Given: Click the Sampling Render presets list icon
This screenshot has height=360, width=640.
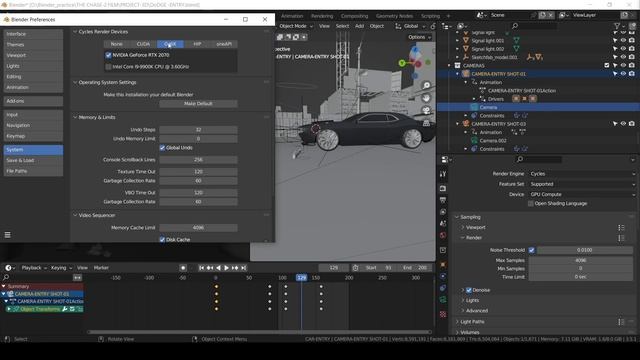Looking at the screenshot, I should pos(621,238).
